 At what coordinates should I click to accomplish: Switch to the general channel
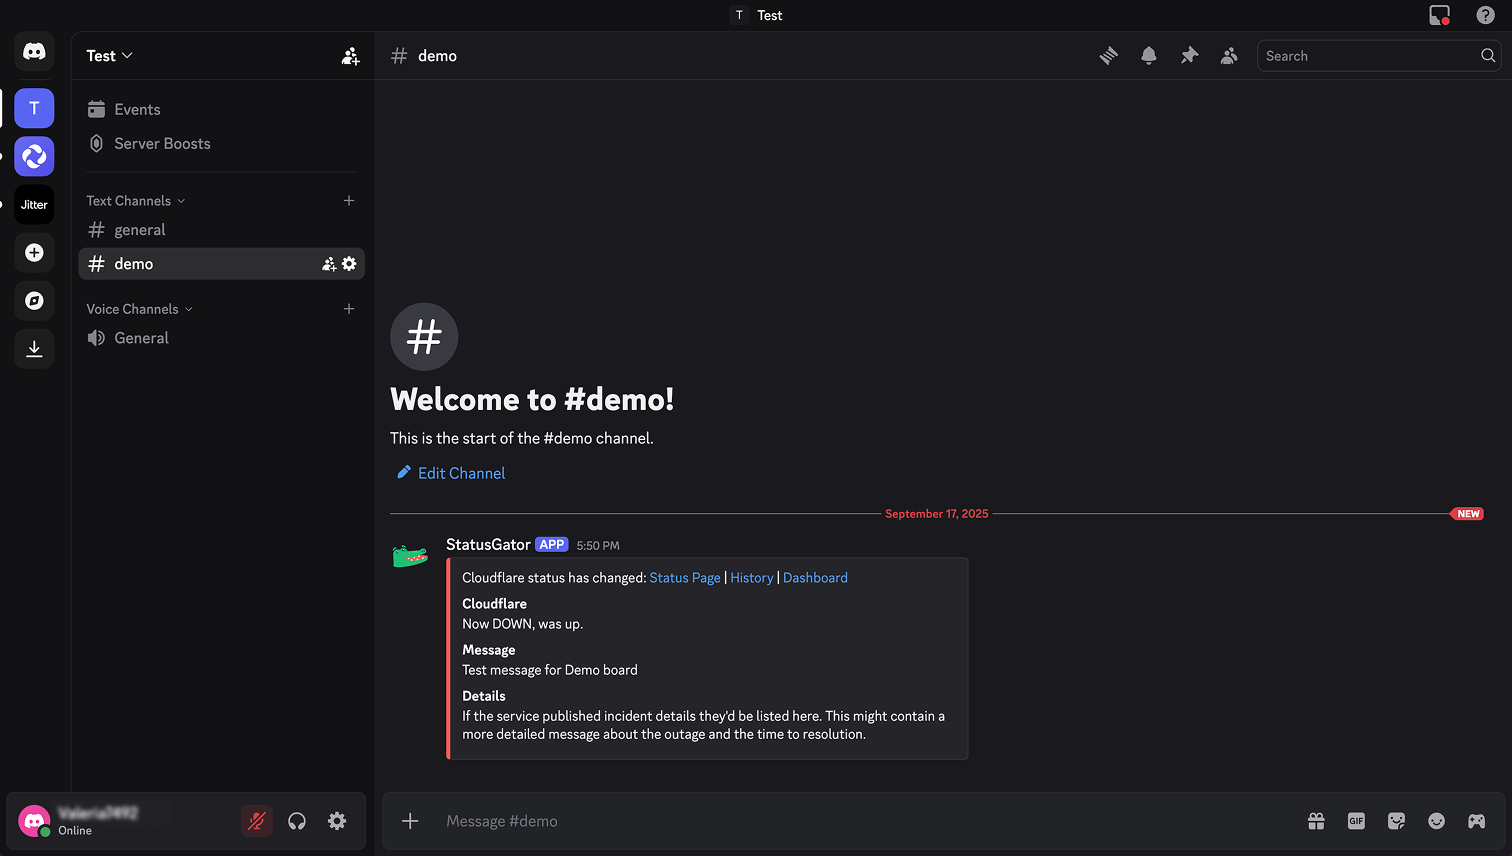tap(221, 230)
